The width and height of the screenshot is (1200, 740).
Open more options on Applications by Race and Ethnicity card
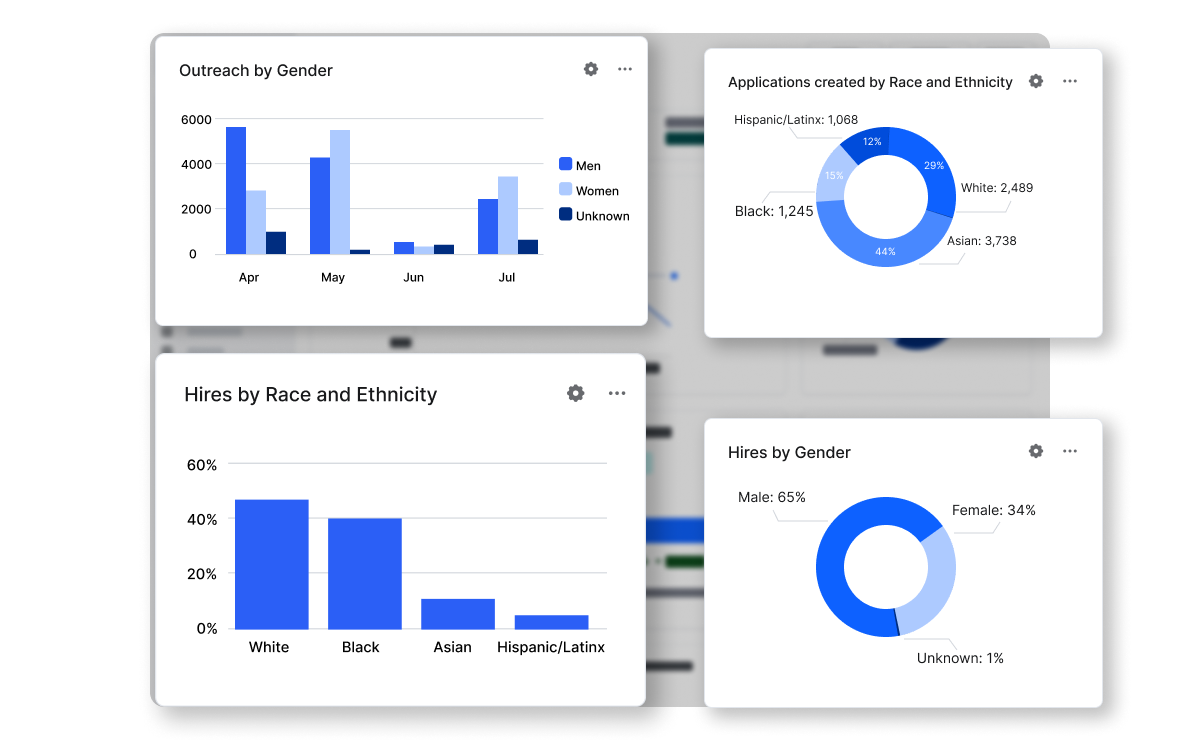(x=1070, y=81)
